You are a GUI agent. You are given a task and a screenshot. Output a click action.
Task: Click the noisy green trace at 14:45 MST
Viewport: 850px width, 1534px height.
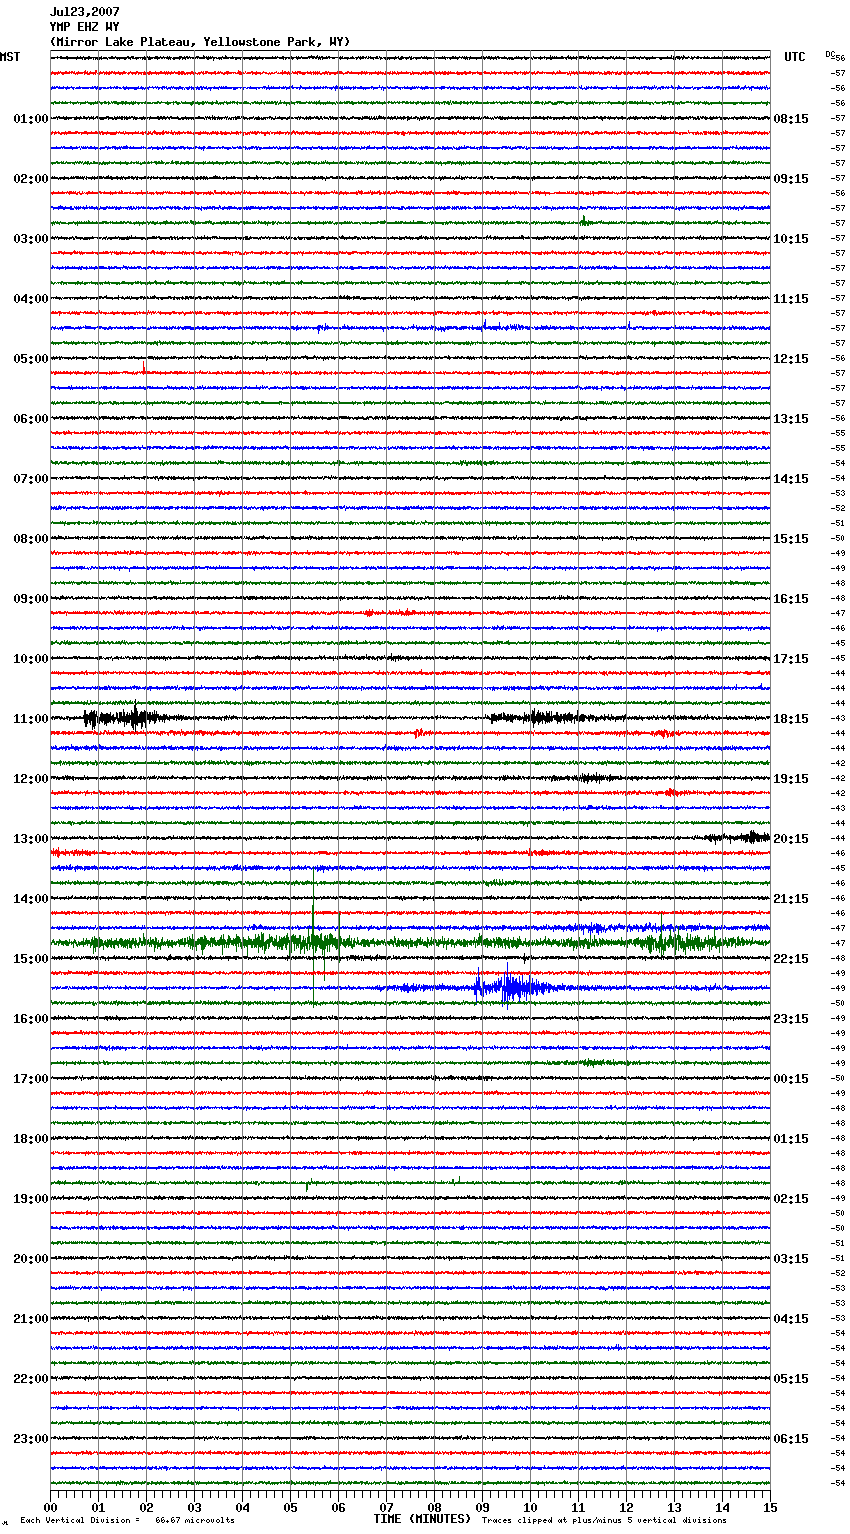pyautogui.click(x=410, y=942)
